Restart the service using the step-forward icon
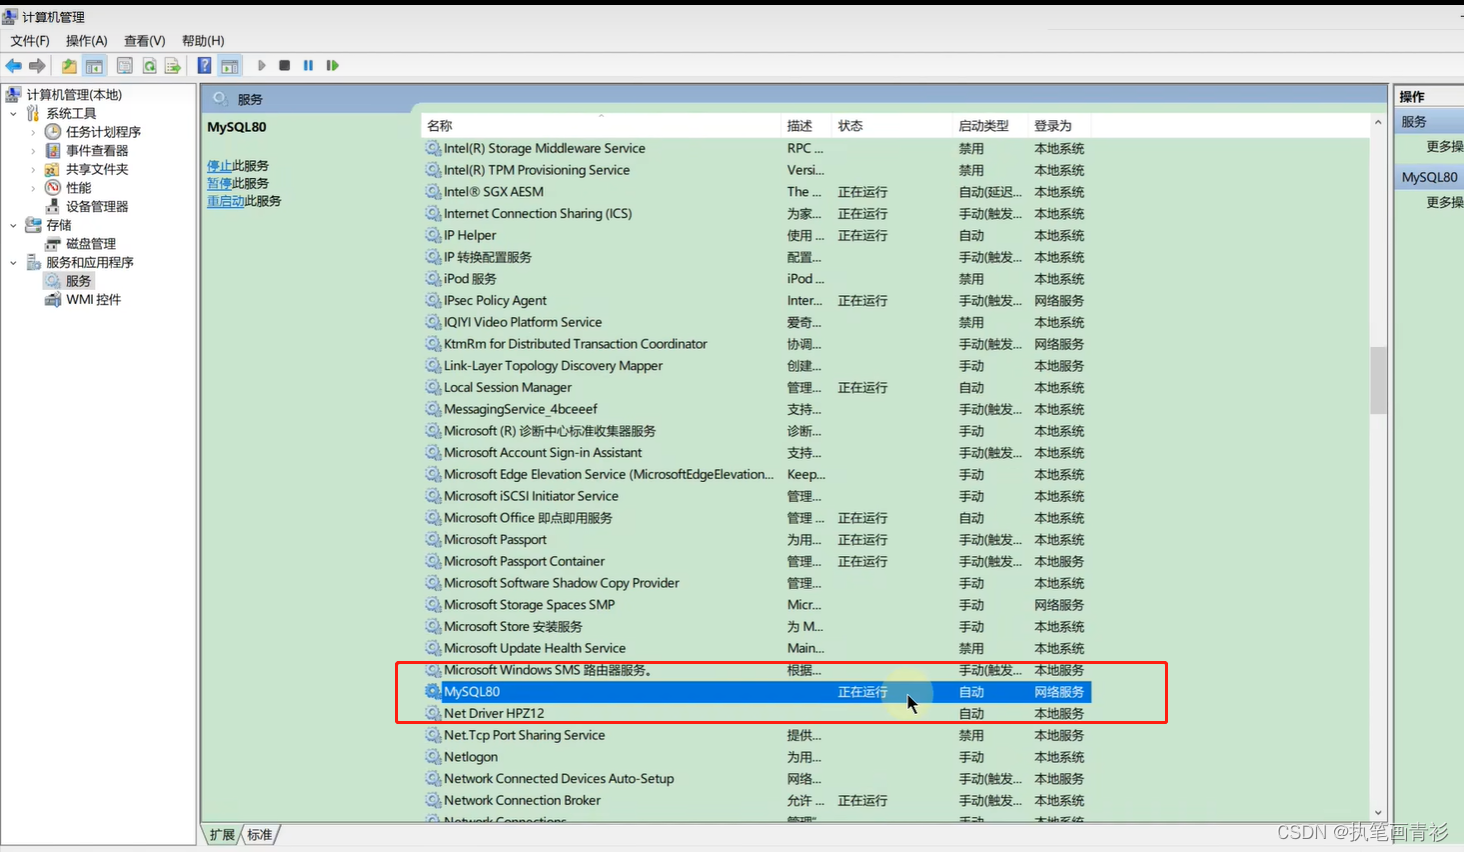The width and height of the screenshot is (1464, 852). pos(332,65)
